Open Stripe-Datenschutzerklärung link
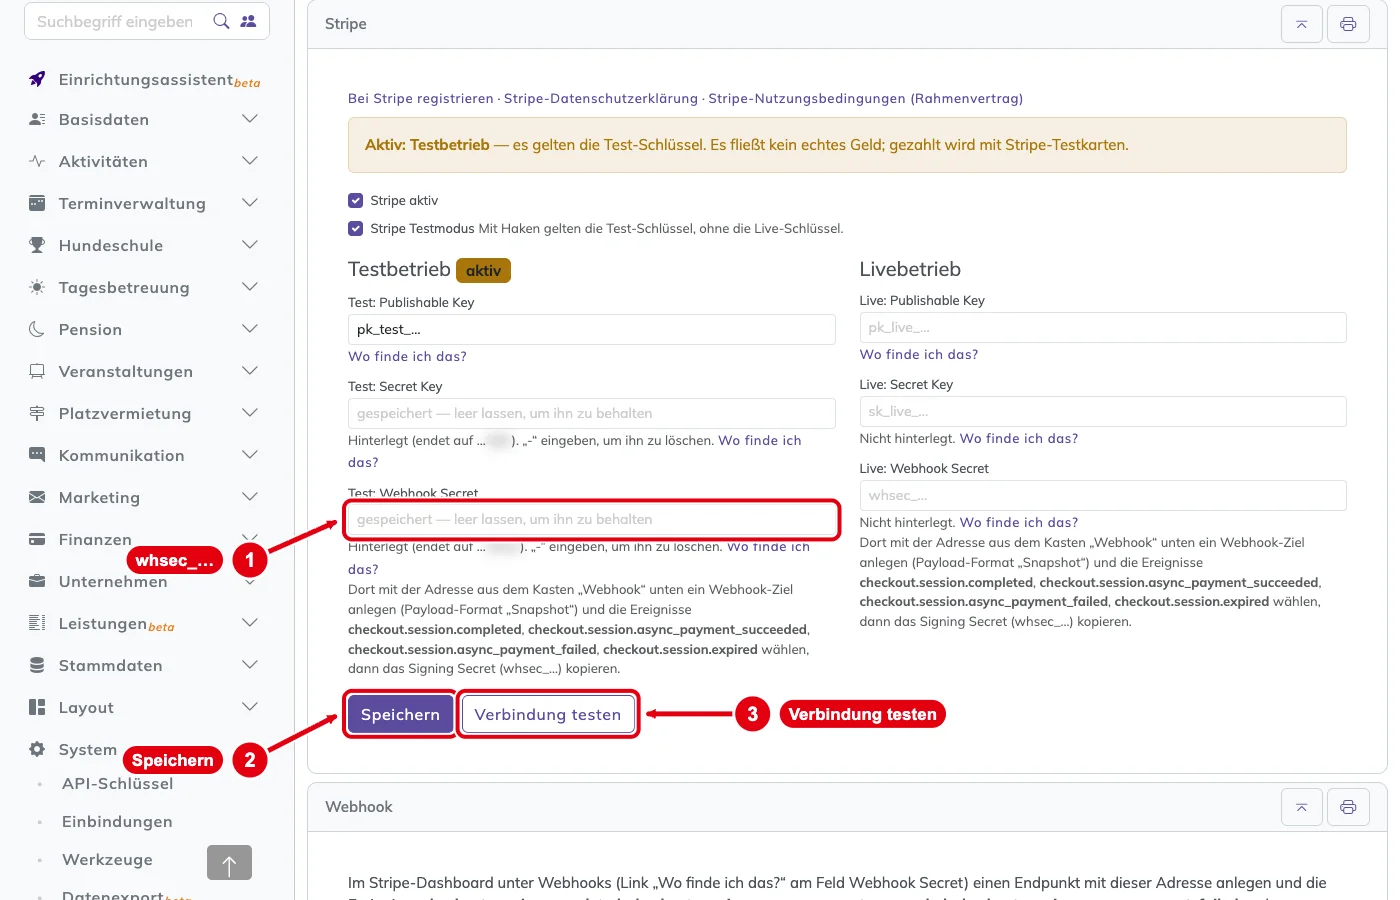Screen dimensions: 1400x900 pos(601,98)
